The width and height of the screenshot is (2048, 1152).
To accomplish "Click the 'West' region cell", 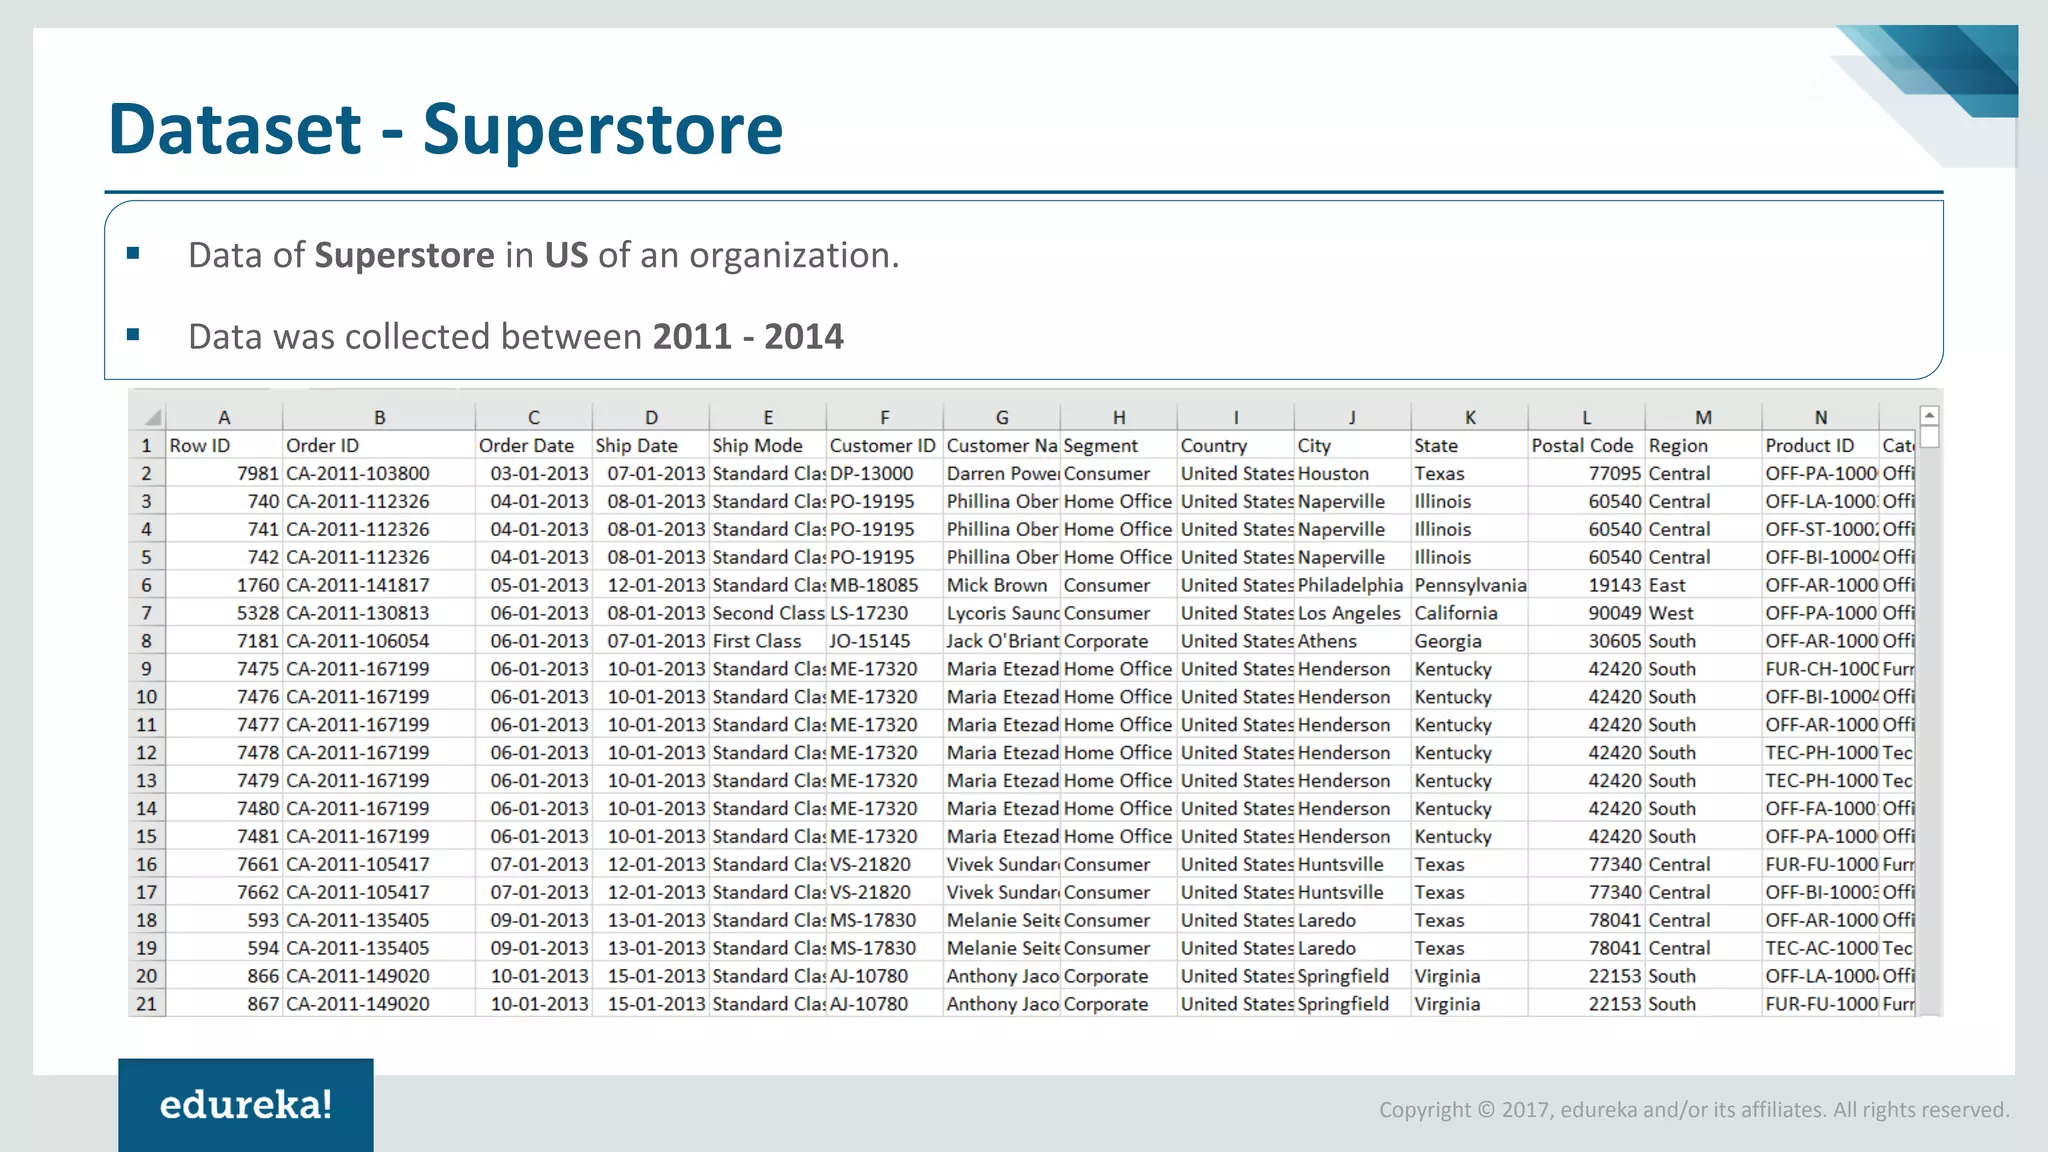I will pyautogui.click(x=1704, y=613).
